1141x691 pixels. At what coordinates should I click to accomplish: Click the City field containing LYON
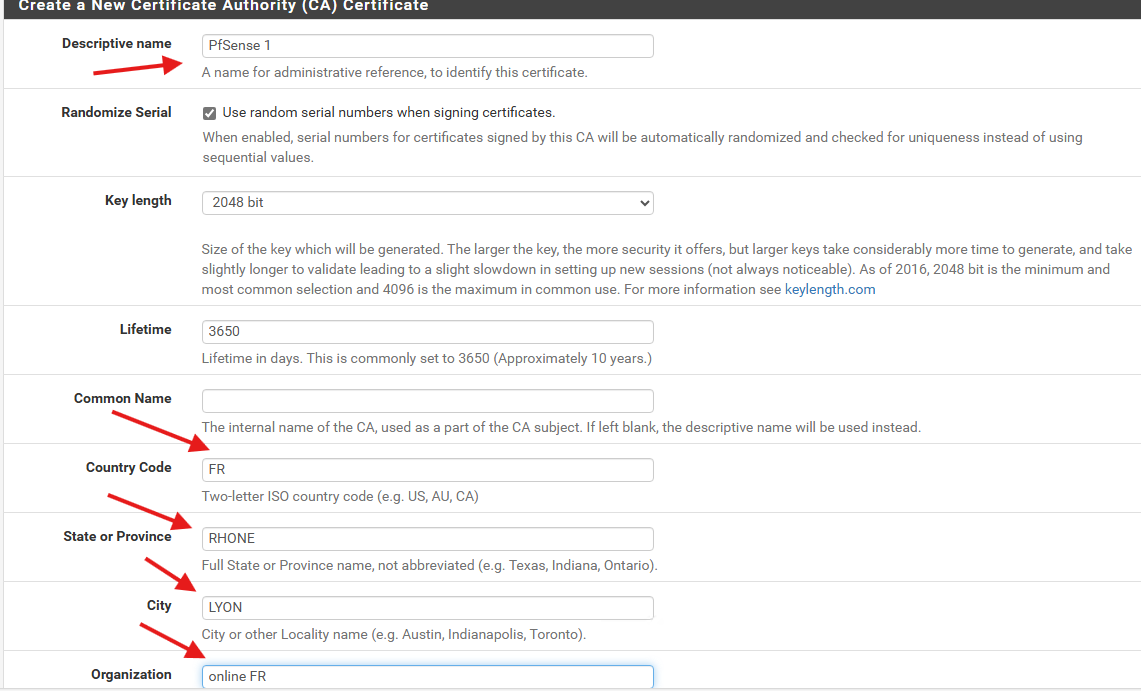427,608
